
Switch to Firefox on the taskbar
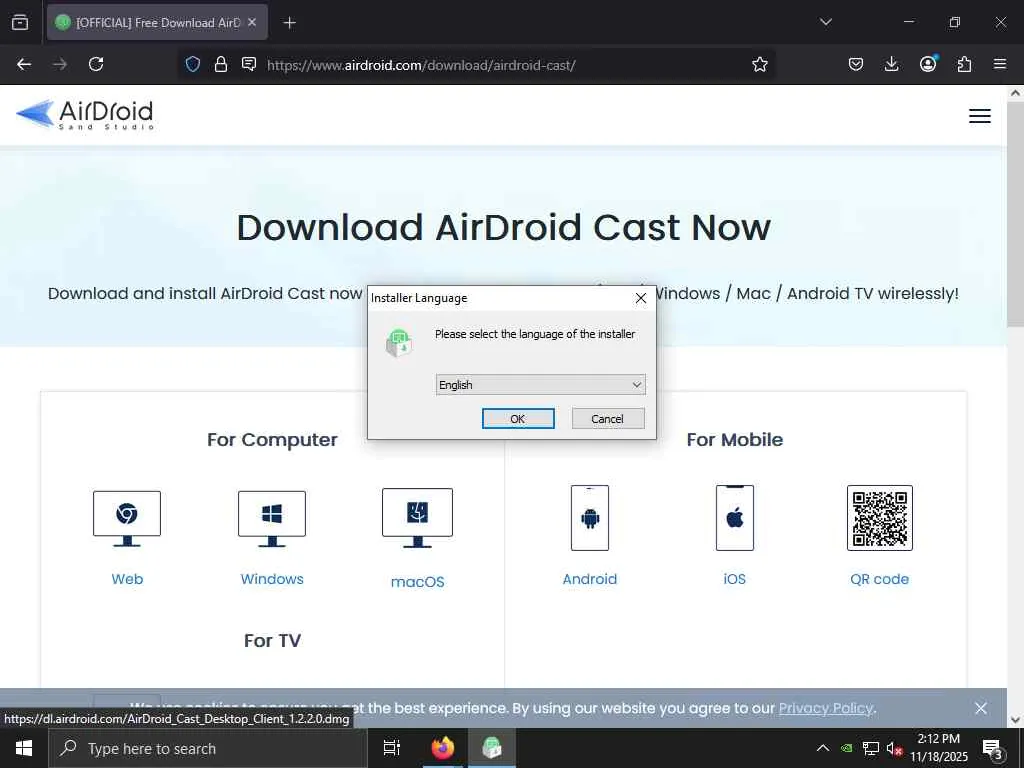pyautogui.click(x=443, y=748)
